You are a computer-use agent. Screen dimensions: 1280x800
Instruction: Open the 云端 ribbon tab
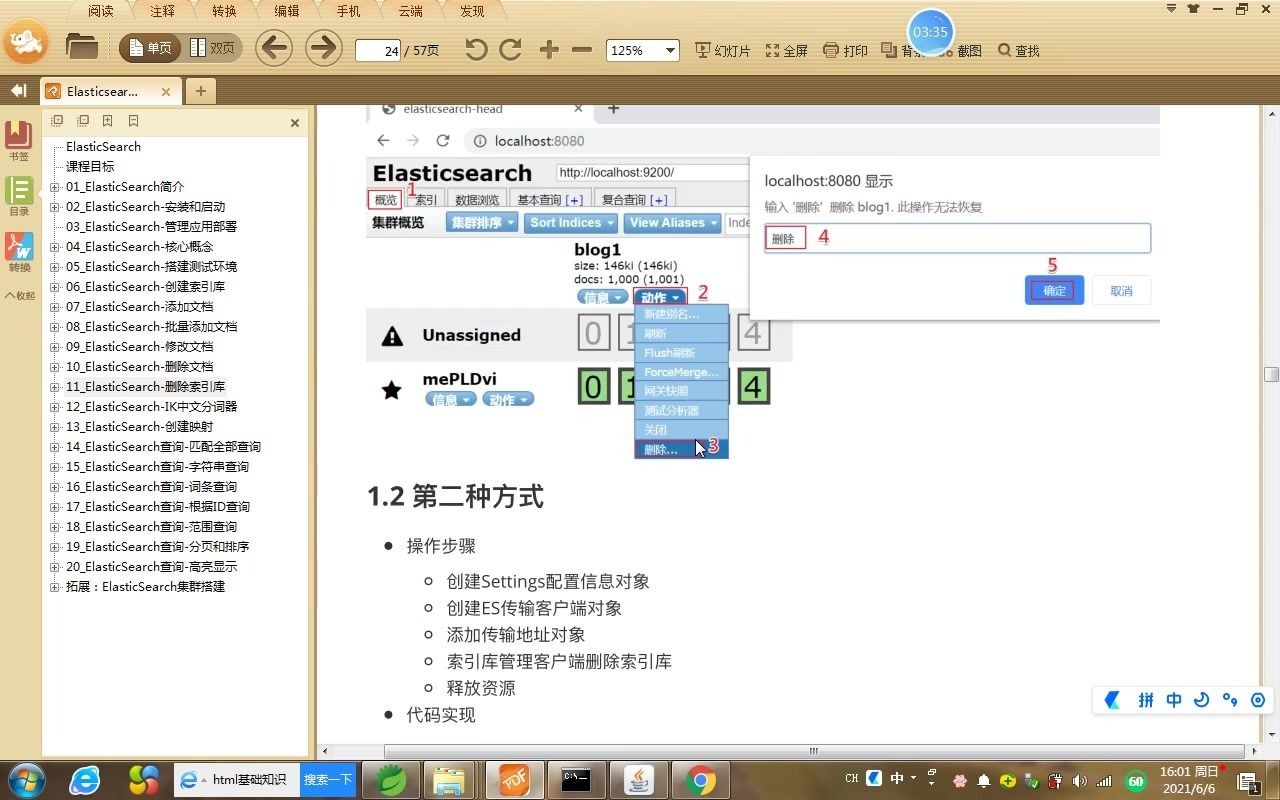tap(410, 11)
